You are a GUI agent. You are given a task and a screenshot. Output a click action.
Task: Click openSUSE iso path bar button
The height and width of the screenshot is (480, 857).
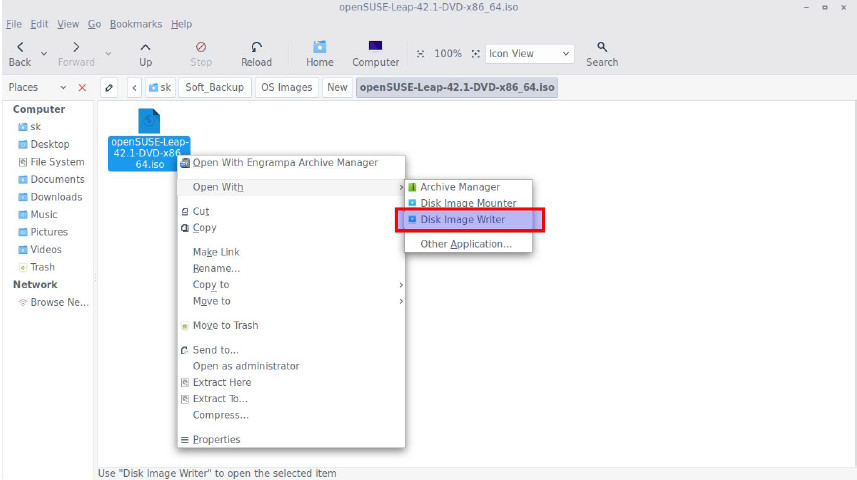(457, 87)
